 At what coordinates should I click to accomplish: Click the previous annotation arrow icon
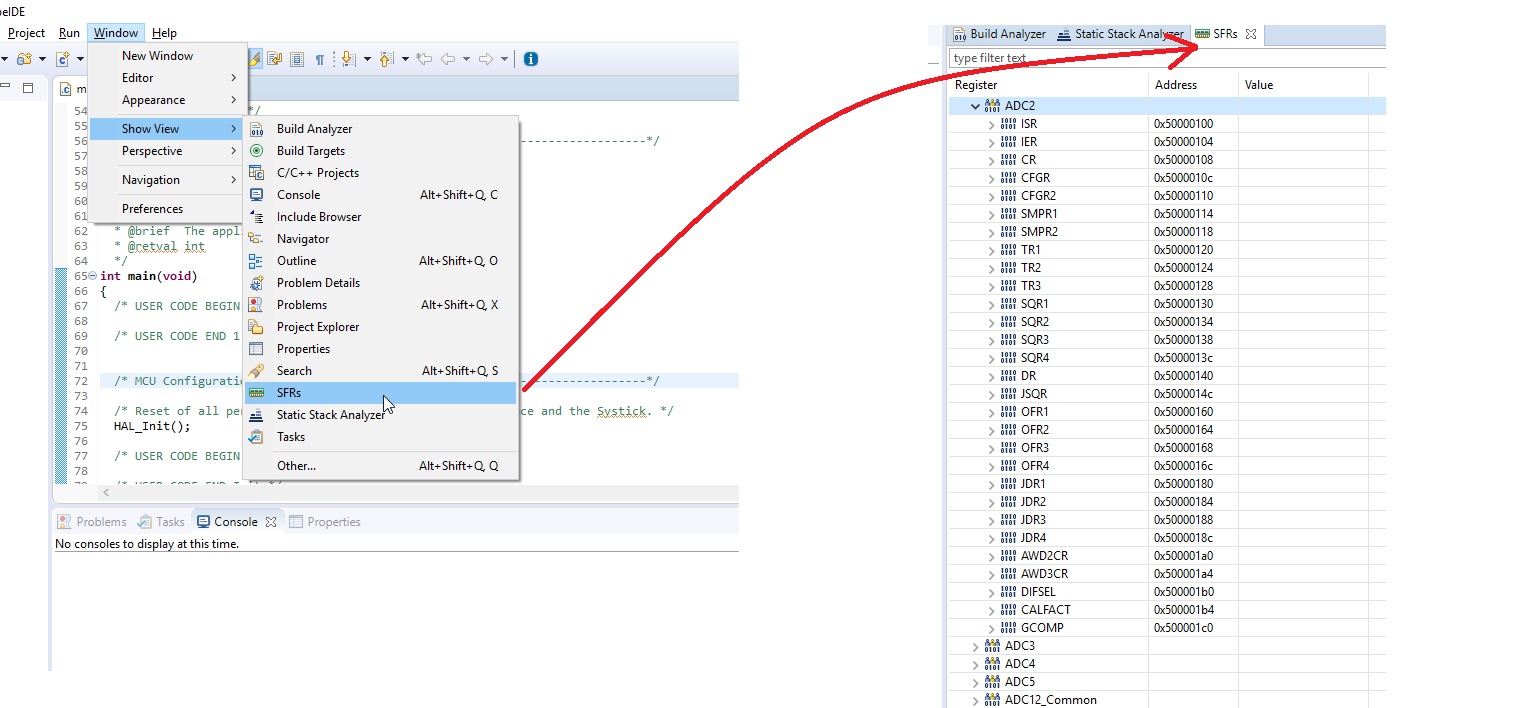386,59
